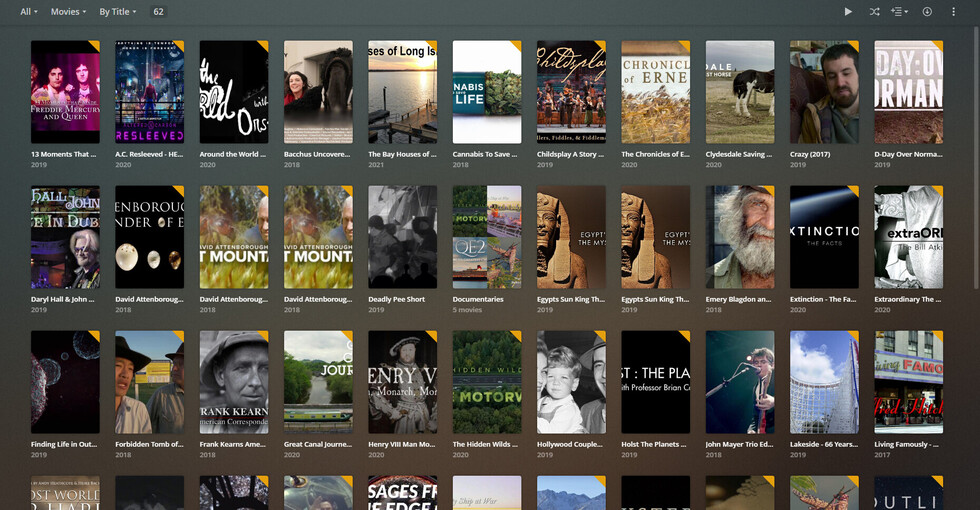This screenshot has height=510, width=980.
Task: Open the A.C. Resleeved poster
Action: click(x=149, y=92)
